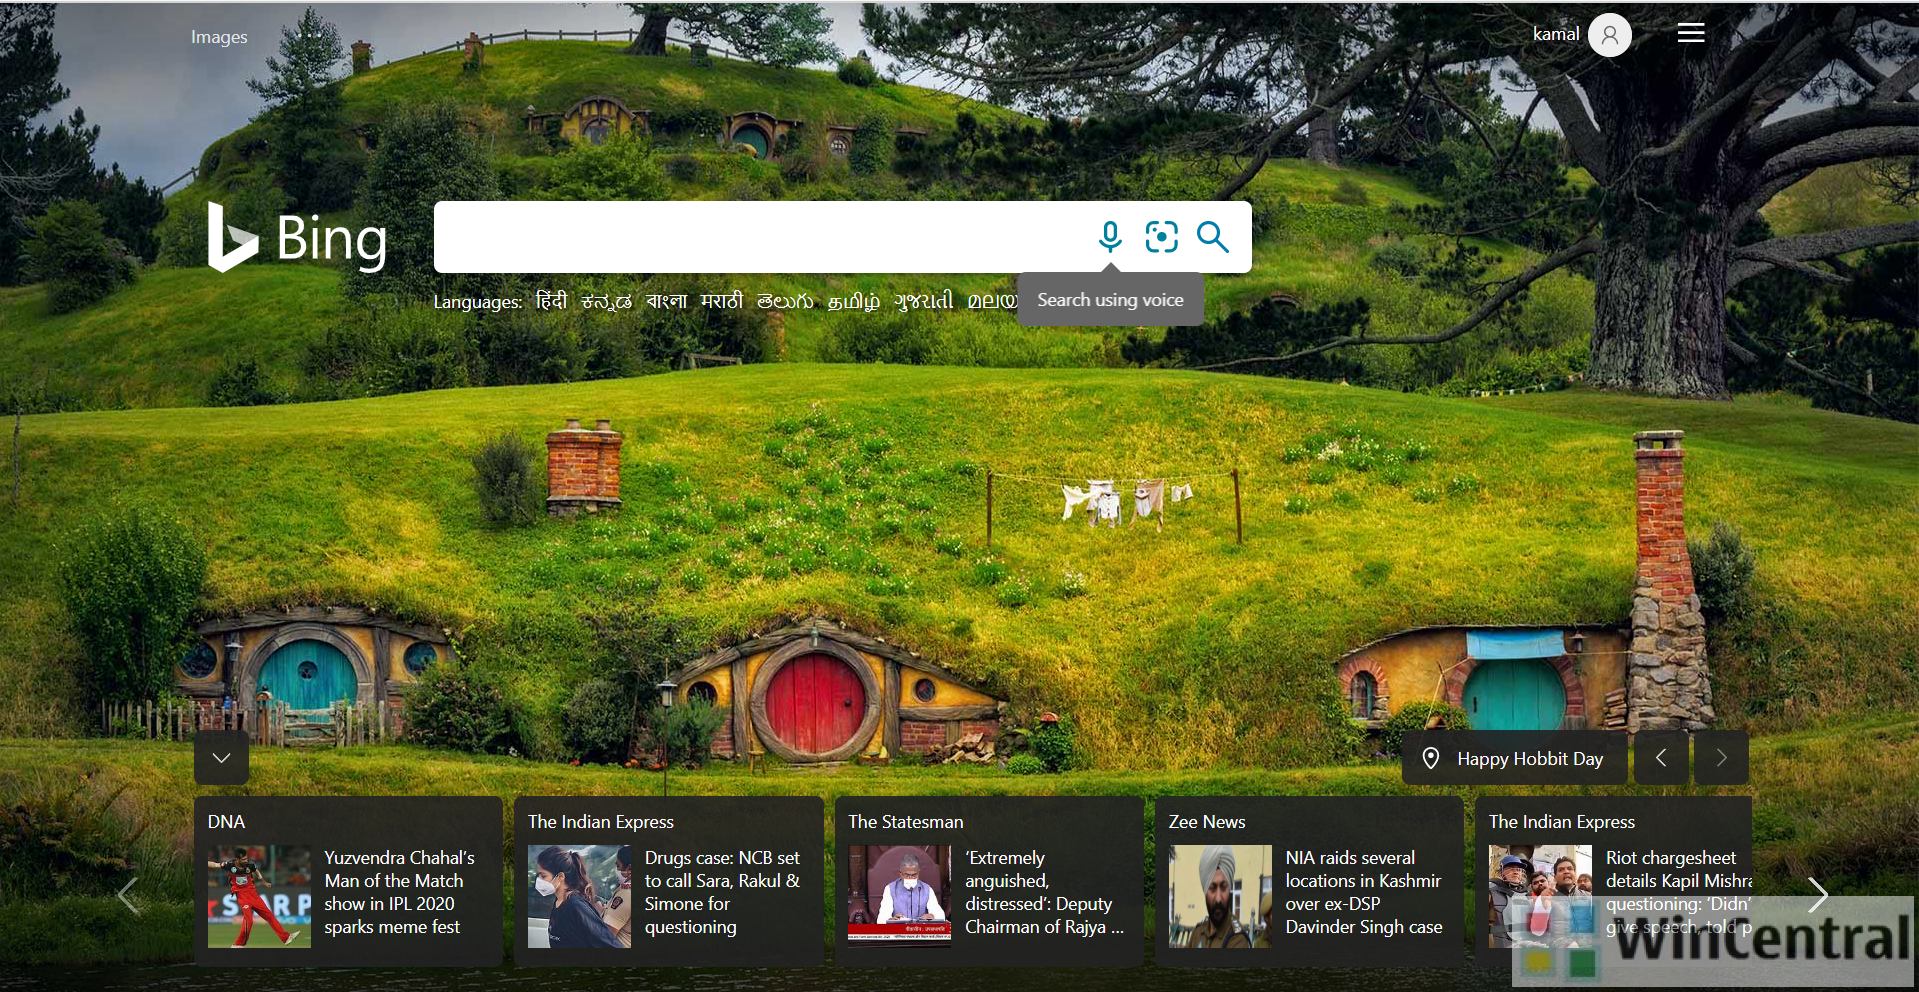The image size is (1919, 992).
Task: Open 'Drugs case: NCB set to call' headline
Action: tap(722, 892)
